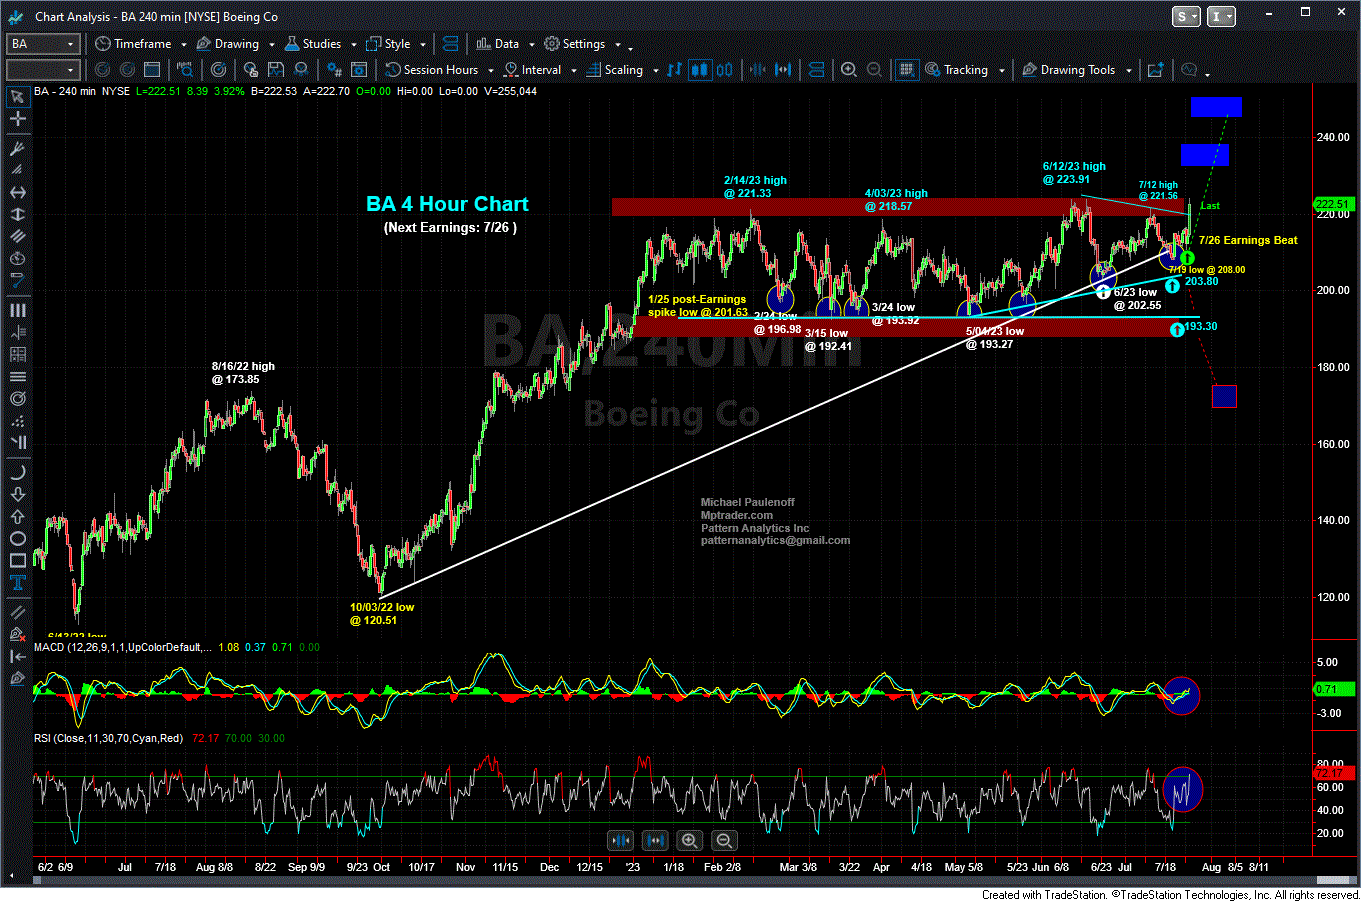1361x901 pixels.
Task: Click the '7/26 Earnings Beat' annotation
Action: [x=1248, y=240]
